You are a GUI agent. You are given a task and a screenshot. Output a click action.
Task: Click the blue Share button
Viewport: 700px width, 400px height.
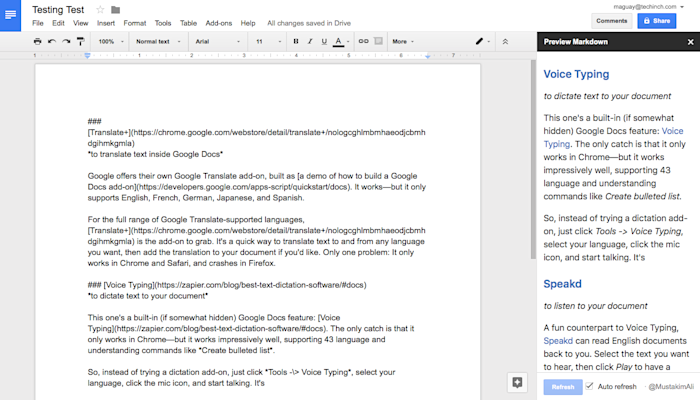[x=657, y=21]
